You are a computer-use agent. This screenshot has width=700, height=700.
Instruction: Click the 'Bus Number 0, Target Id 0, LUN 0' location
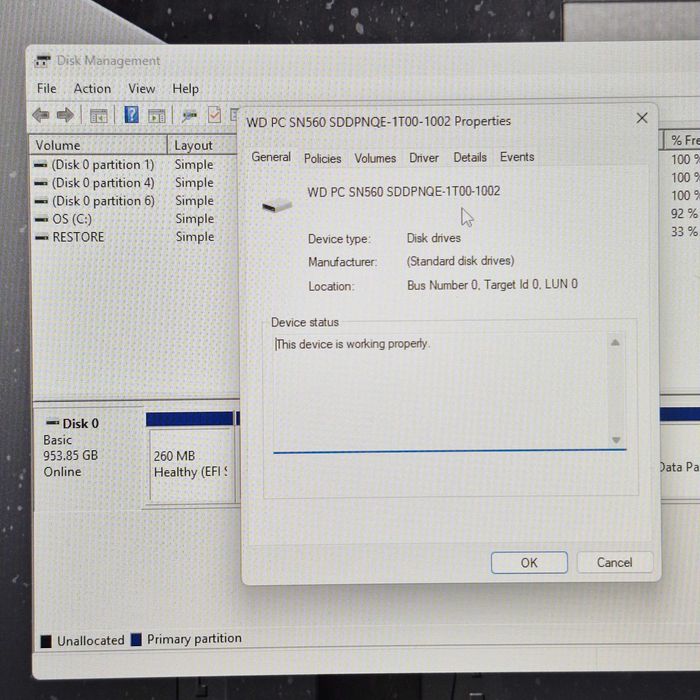pyautogui.click(x=492, y=284)
